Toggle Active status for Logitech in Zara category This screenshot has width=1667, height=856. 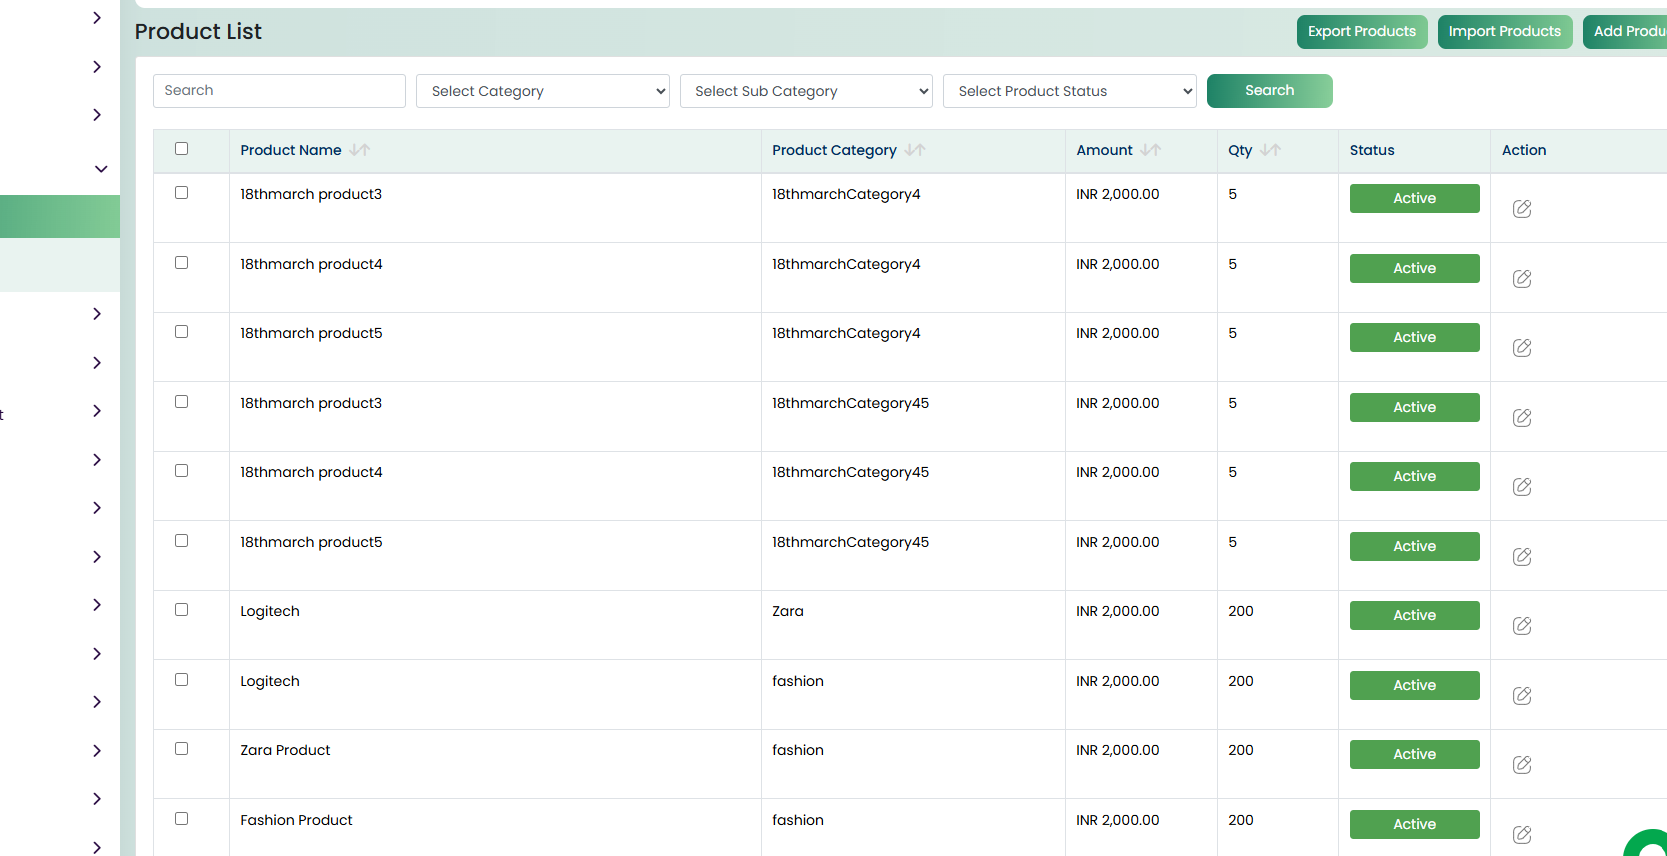[x=1415, y=616]
